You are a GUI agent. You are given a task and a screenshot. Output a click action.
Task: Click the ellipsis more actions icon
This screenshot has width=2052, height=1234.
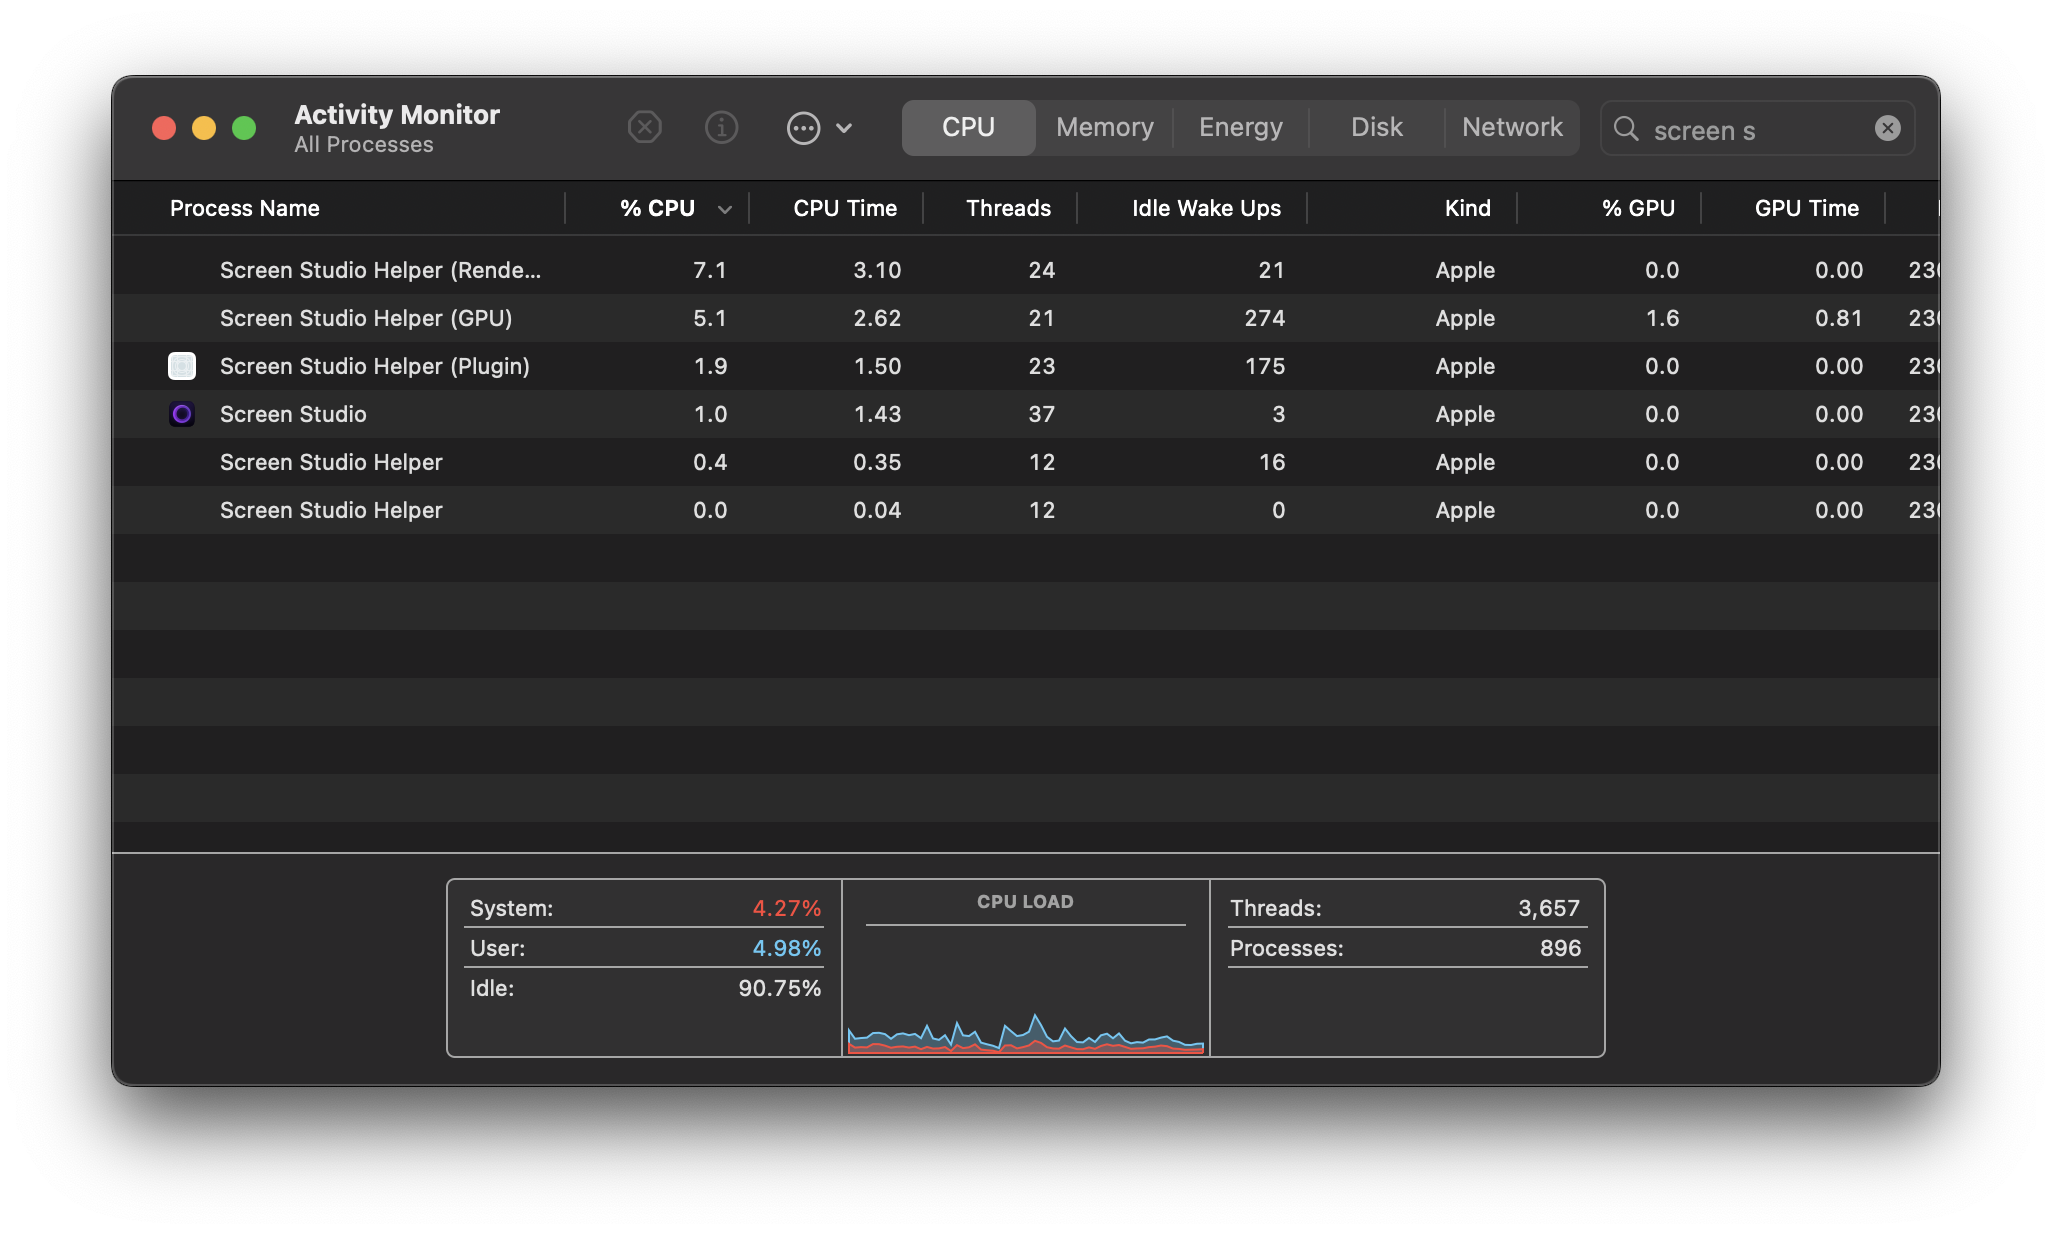click(803, 128)
